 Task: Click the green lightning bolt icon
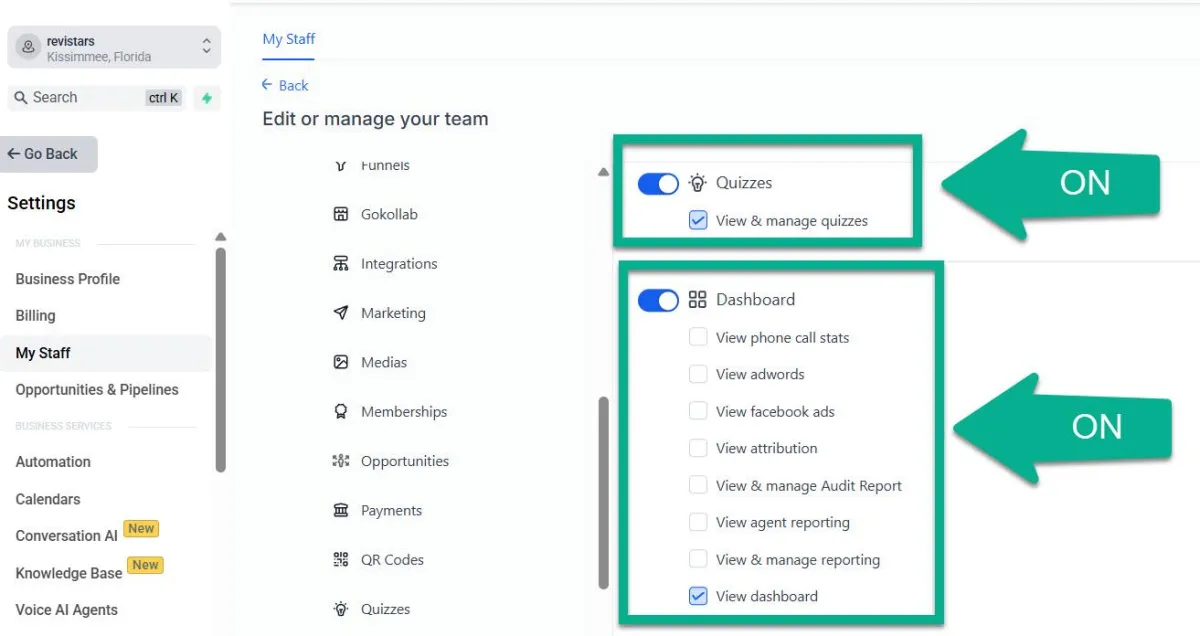click(207, 98)
